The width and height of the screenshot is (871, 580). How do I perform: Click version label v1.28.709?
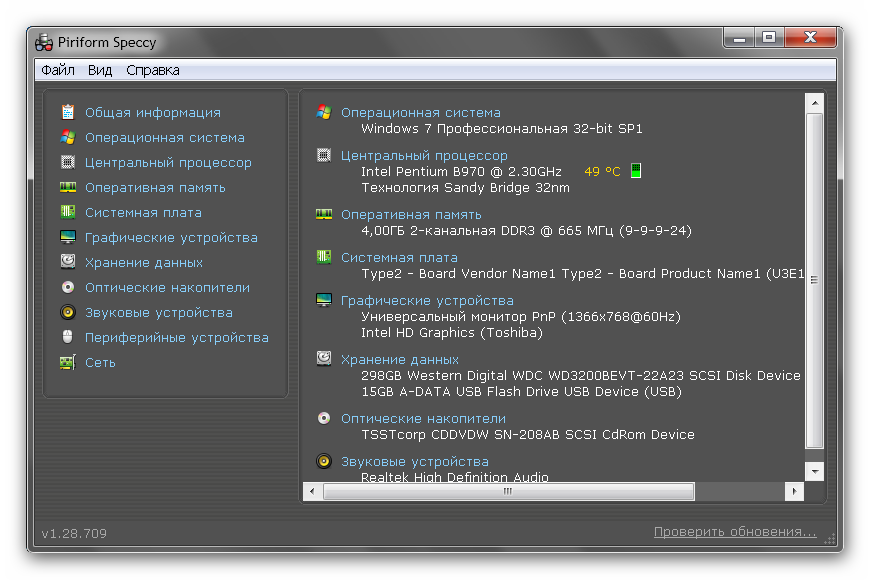click(74, 533)
